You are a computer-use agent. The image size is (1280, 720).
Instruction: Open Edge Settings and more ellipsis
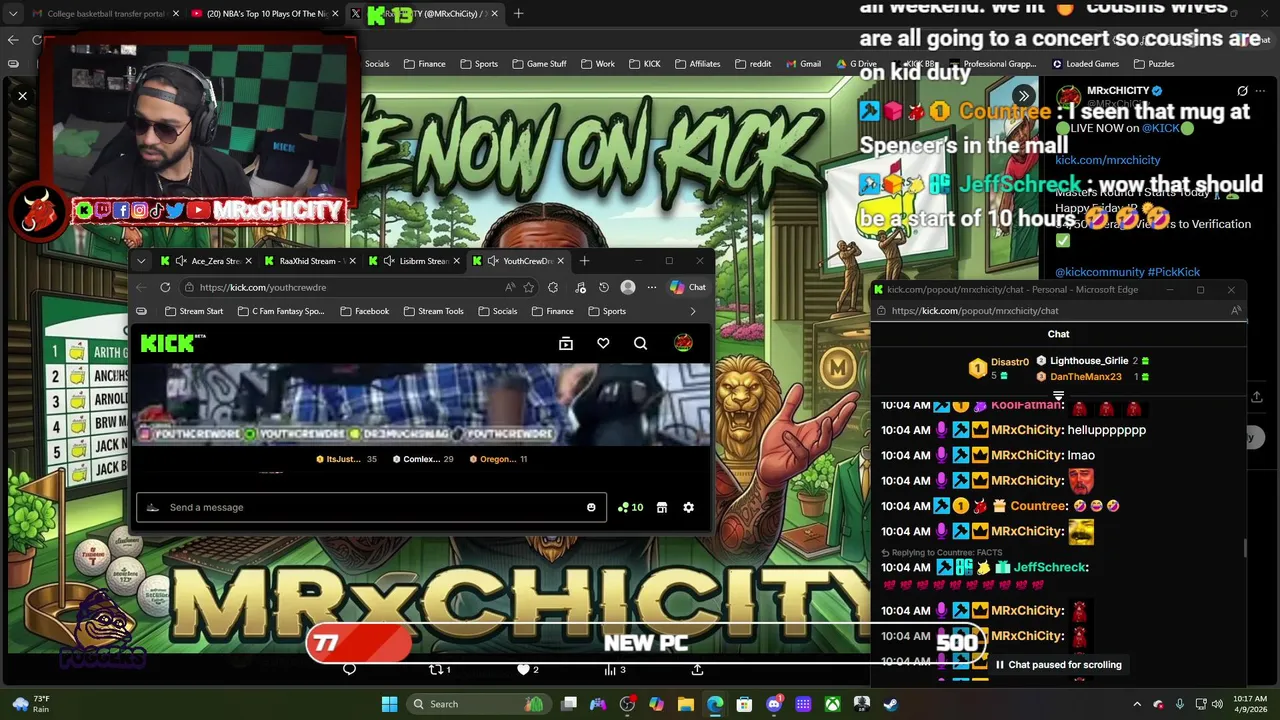click(652, 287)
